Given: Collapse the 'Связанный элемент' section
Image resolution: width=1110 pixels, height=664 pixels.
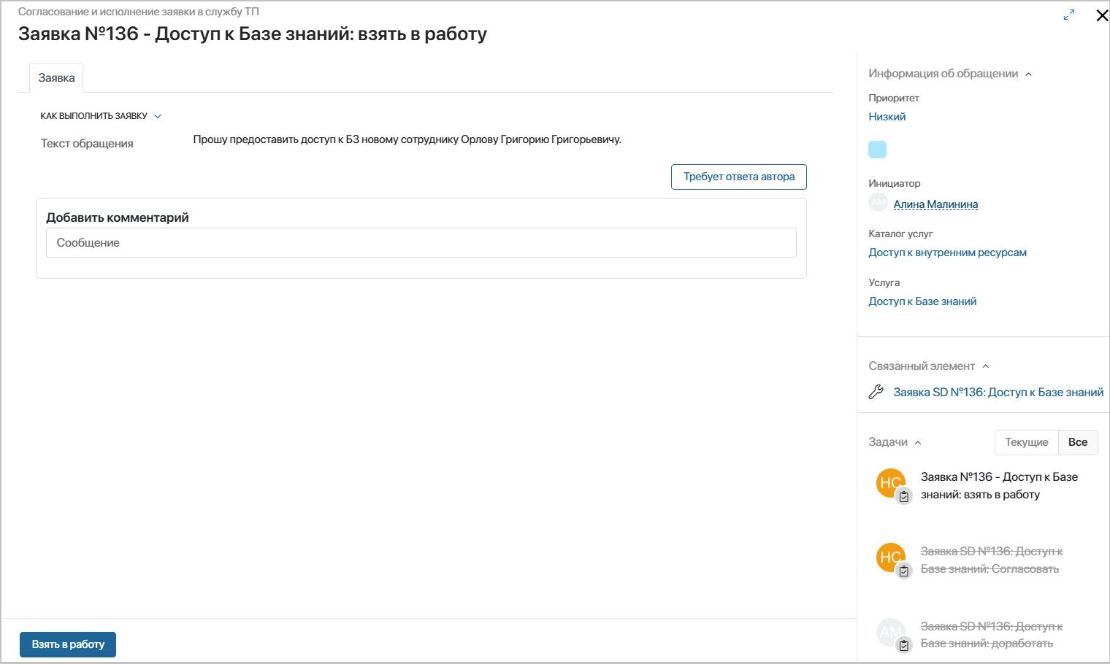Looking at the screenshot, I should [986, 366].
